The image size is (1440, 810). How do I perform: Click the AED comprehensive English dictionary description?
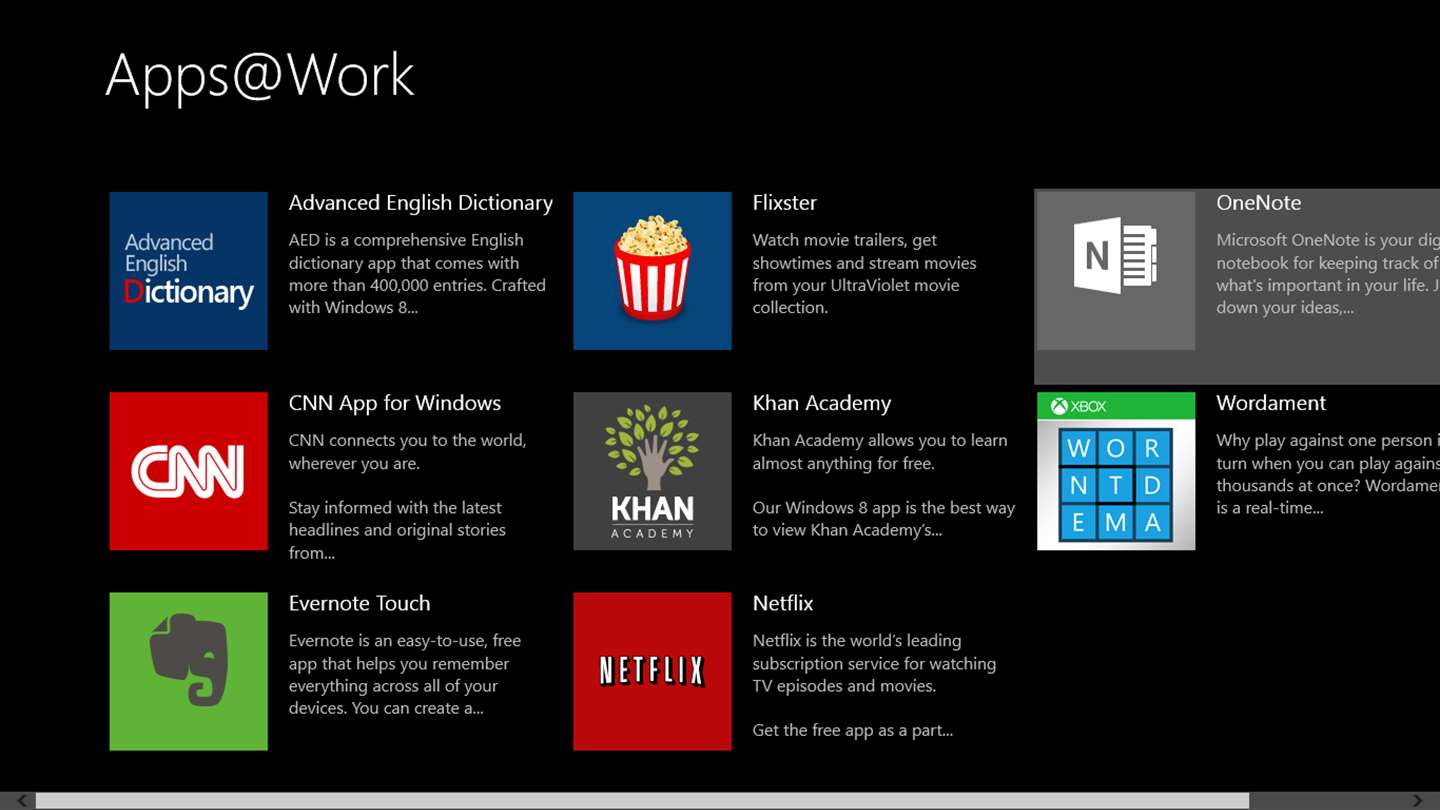tap(417, 274)
